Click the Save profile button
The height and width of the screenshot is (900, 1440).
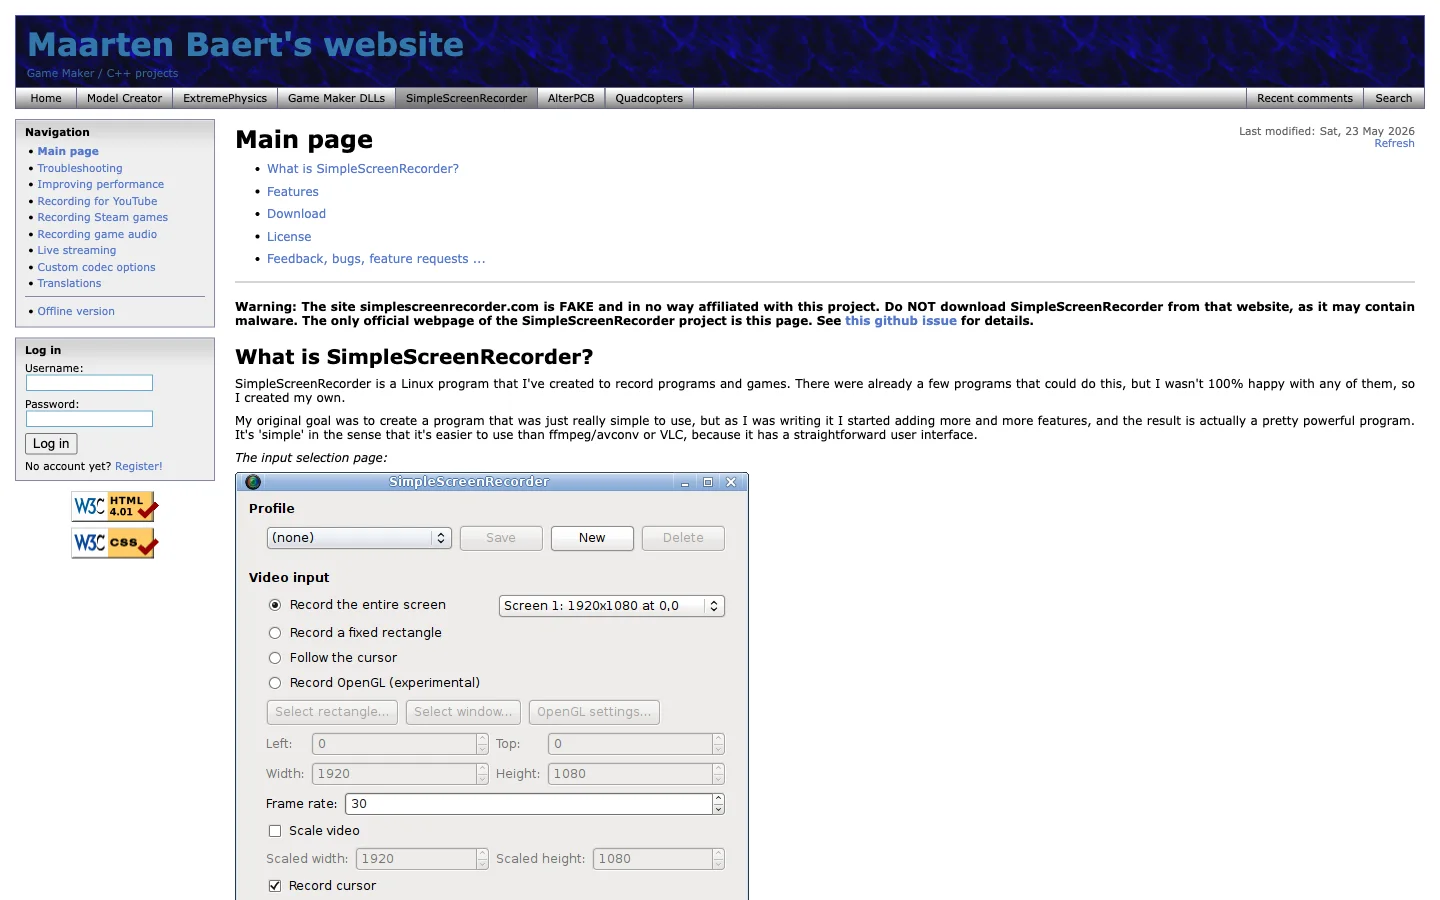pos(501,538)
